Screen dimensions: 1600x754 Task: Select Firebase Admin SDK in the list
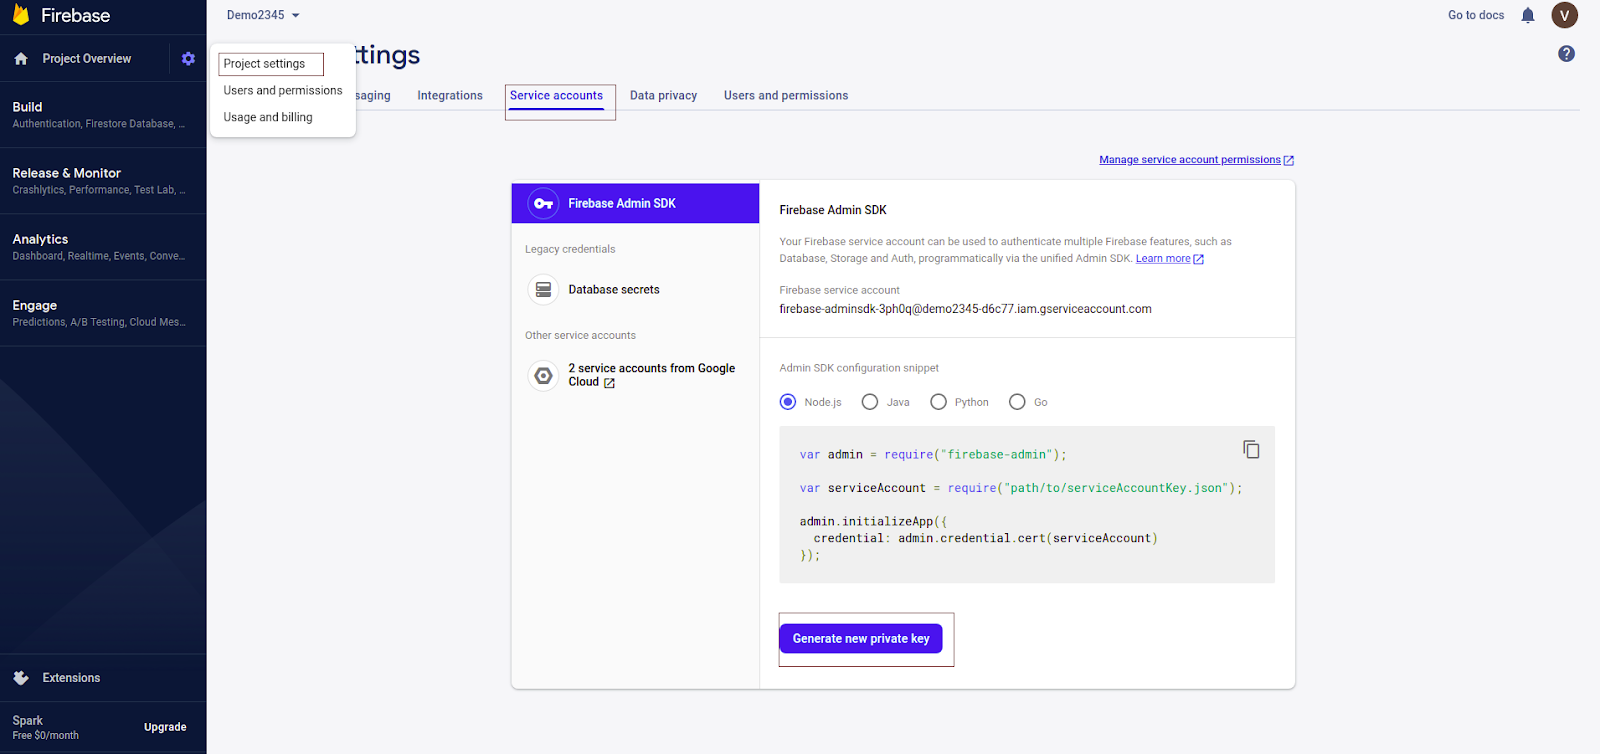pyautogui.click(x=635, y=203)
